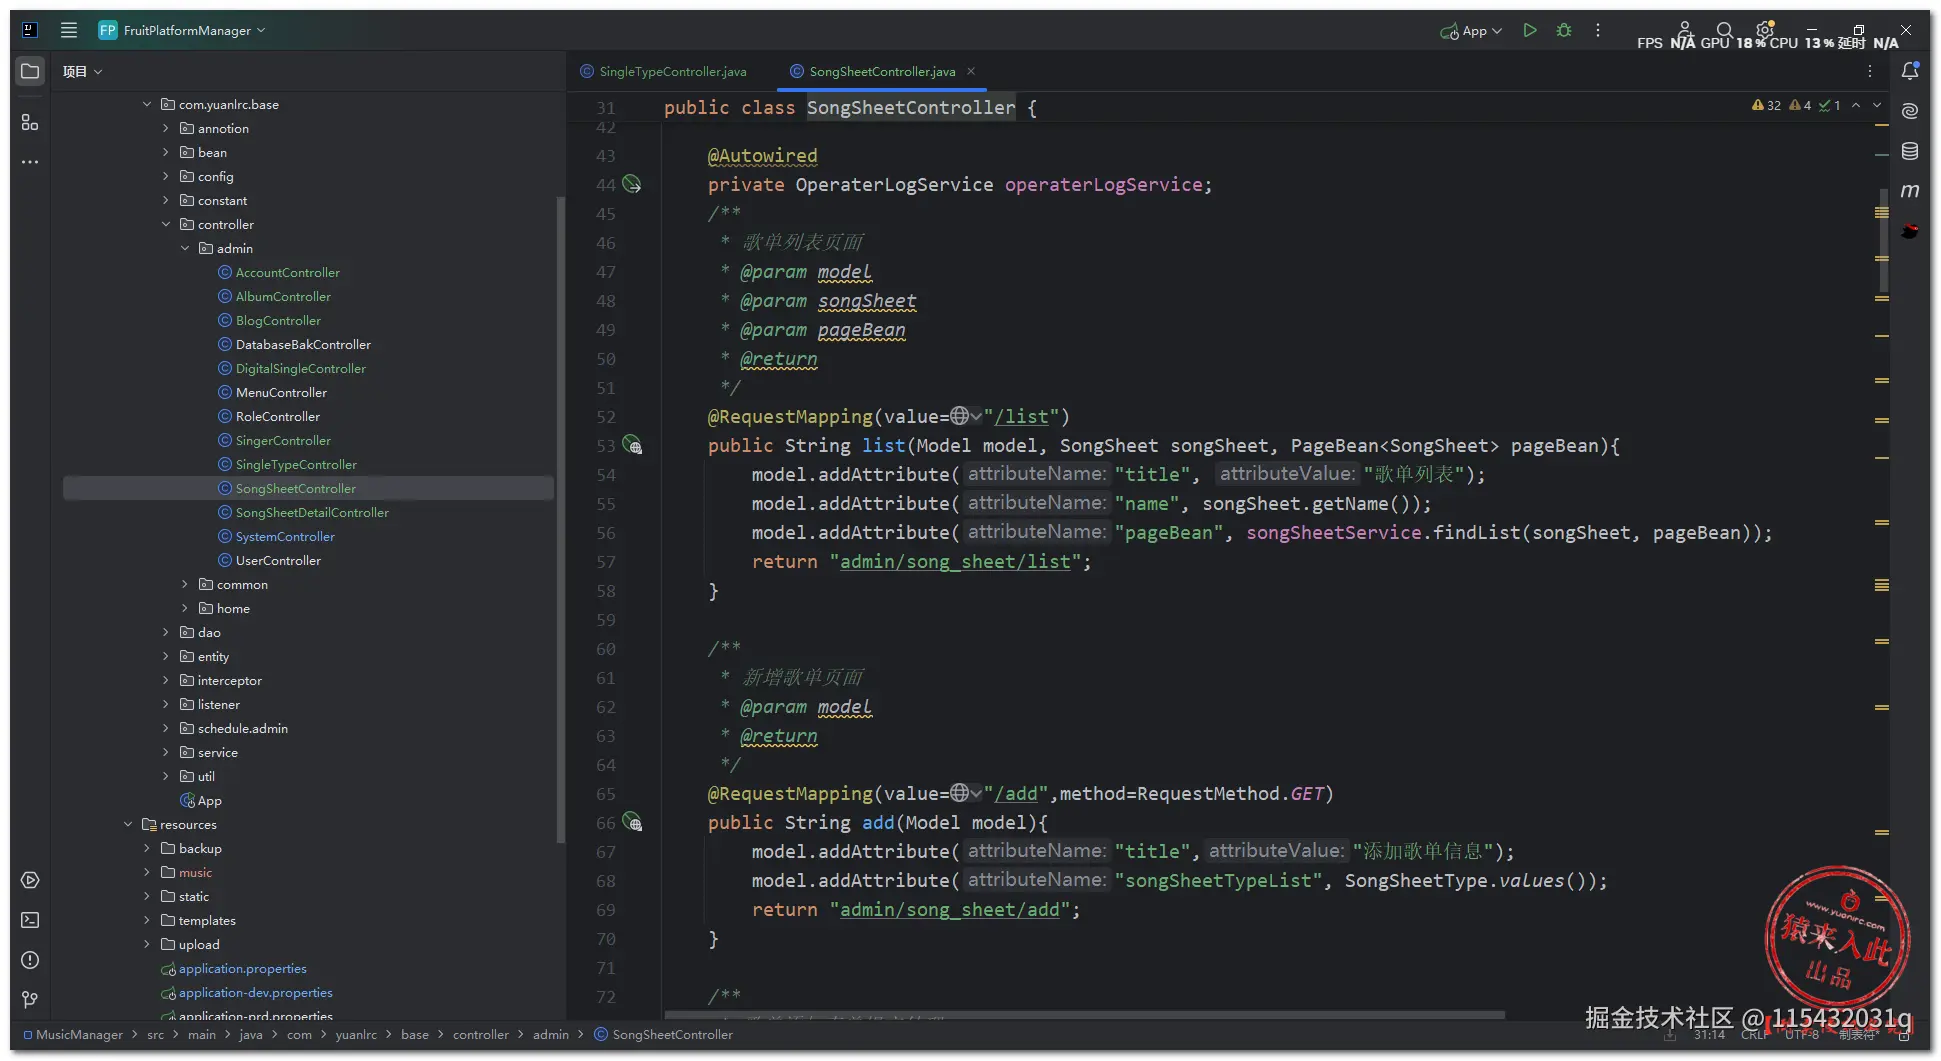Expand the annotion package
The width and height of the screenshot is (1941, 1061).
tap(166, 128)
